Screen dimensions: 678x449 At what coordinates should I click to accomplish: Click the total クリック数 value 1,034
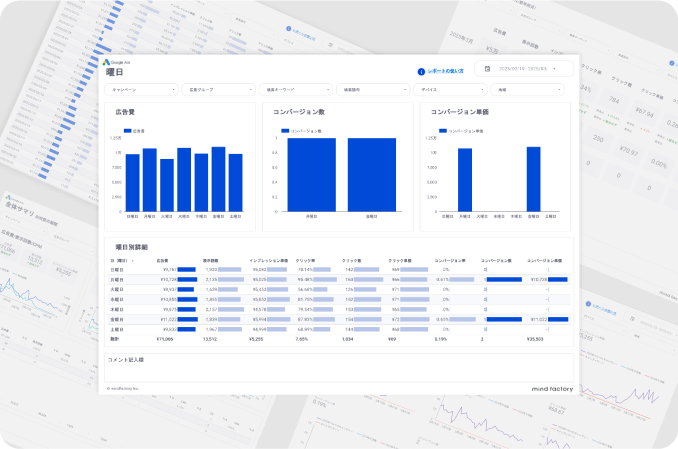pos(348,339)
